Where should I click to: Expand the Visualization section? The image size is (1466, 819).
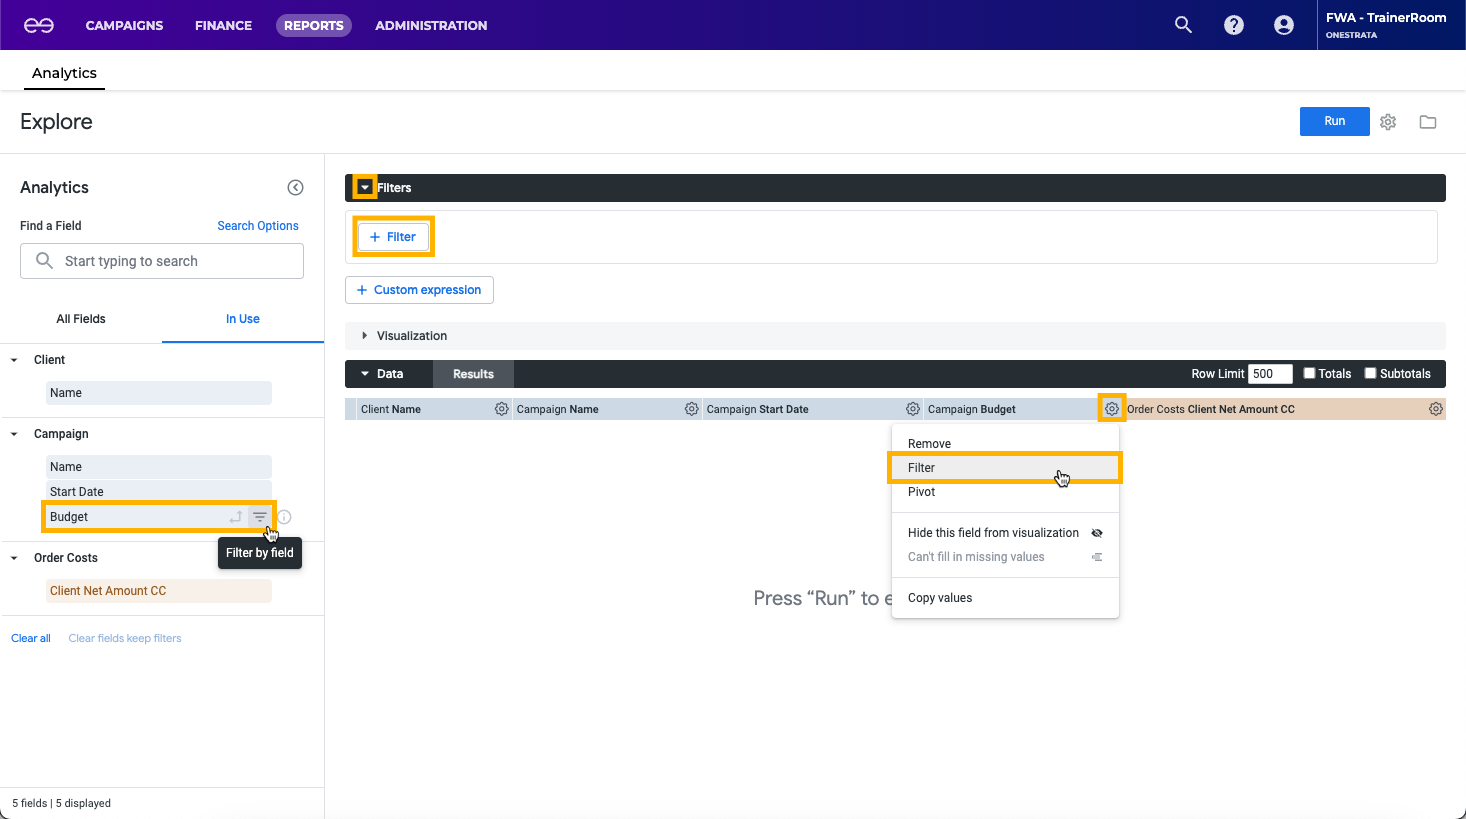(365, 336)
